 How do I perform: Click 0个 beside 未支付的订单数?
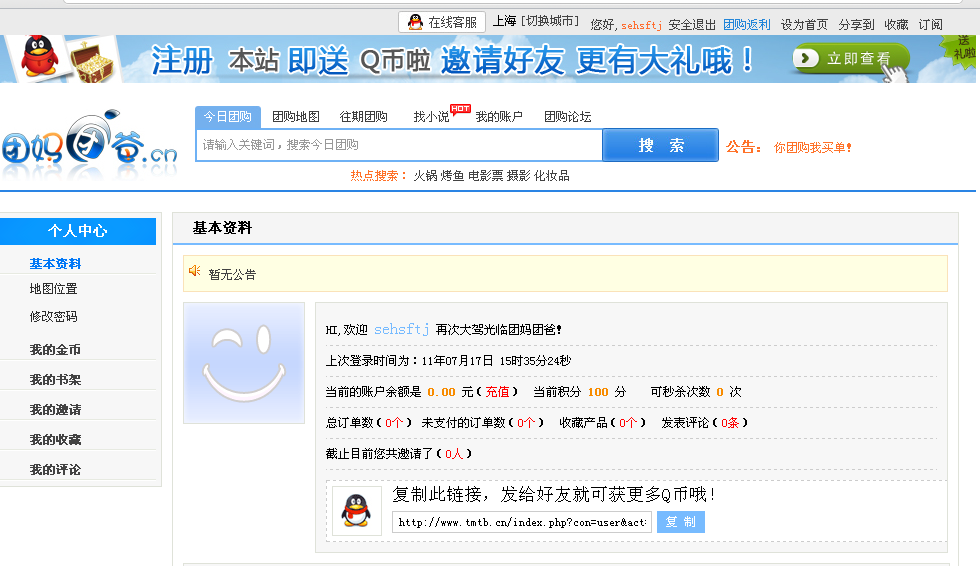pos(526,423)
